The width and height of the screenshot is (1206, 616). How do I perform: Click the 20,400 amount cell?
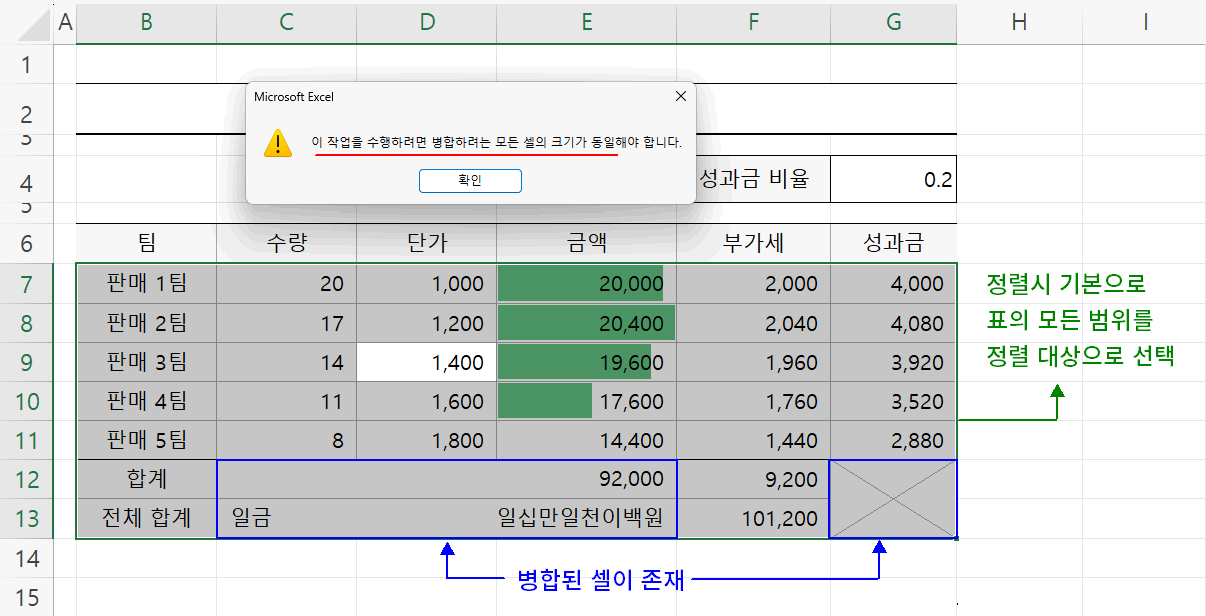point(586,323)
